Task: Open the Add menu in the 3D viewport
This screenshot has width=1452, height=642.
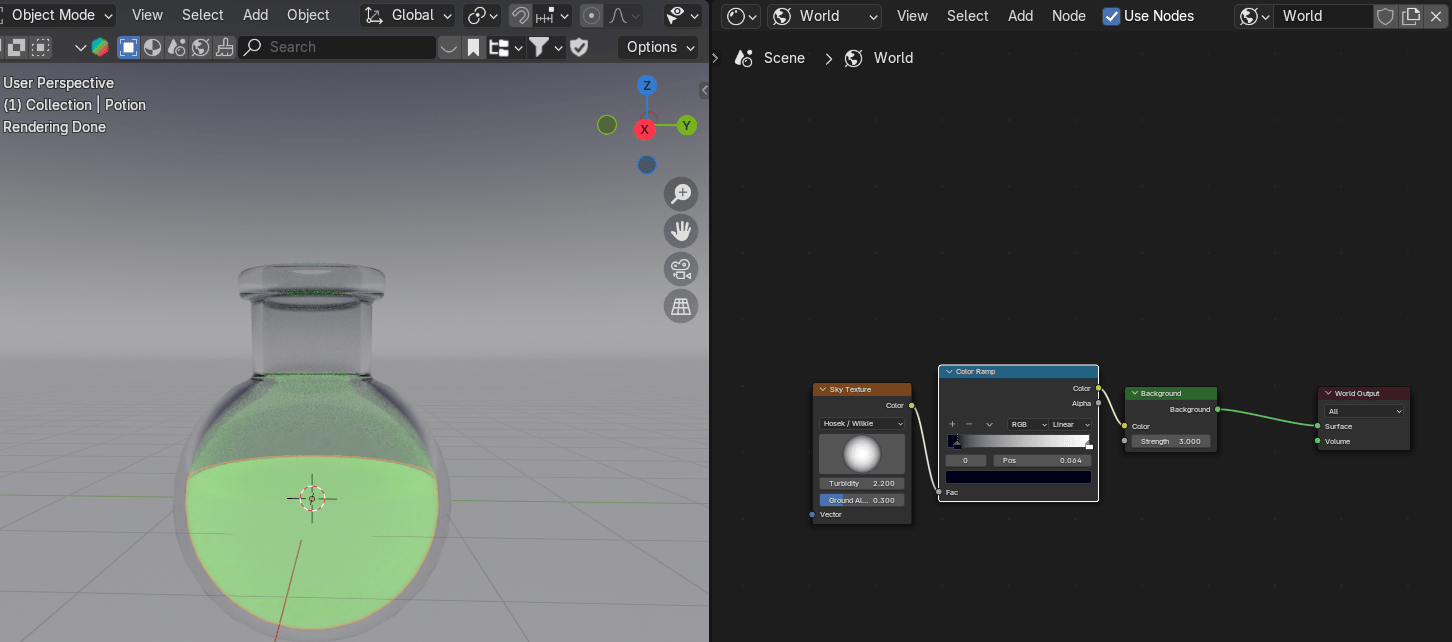Action: coord(256,15)
